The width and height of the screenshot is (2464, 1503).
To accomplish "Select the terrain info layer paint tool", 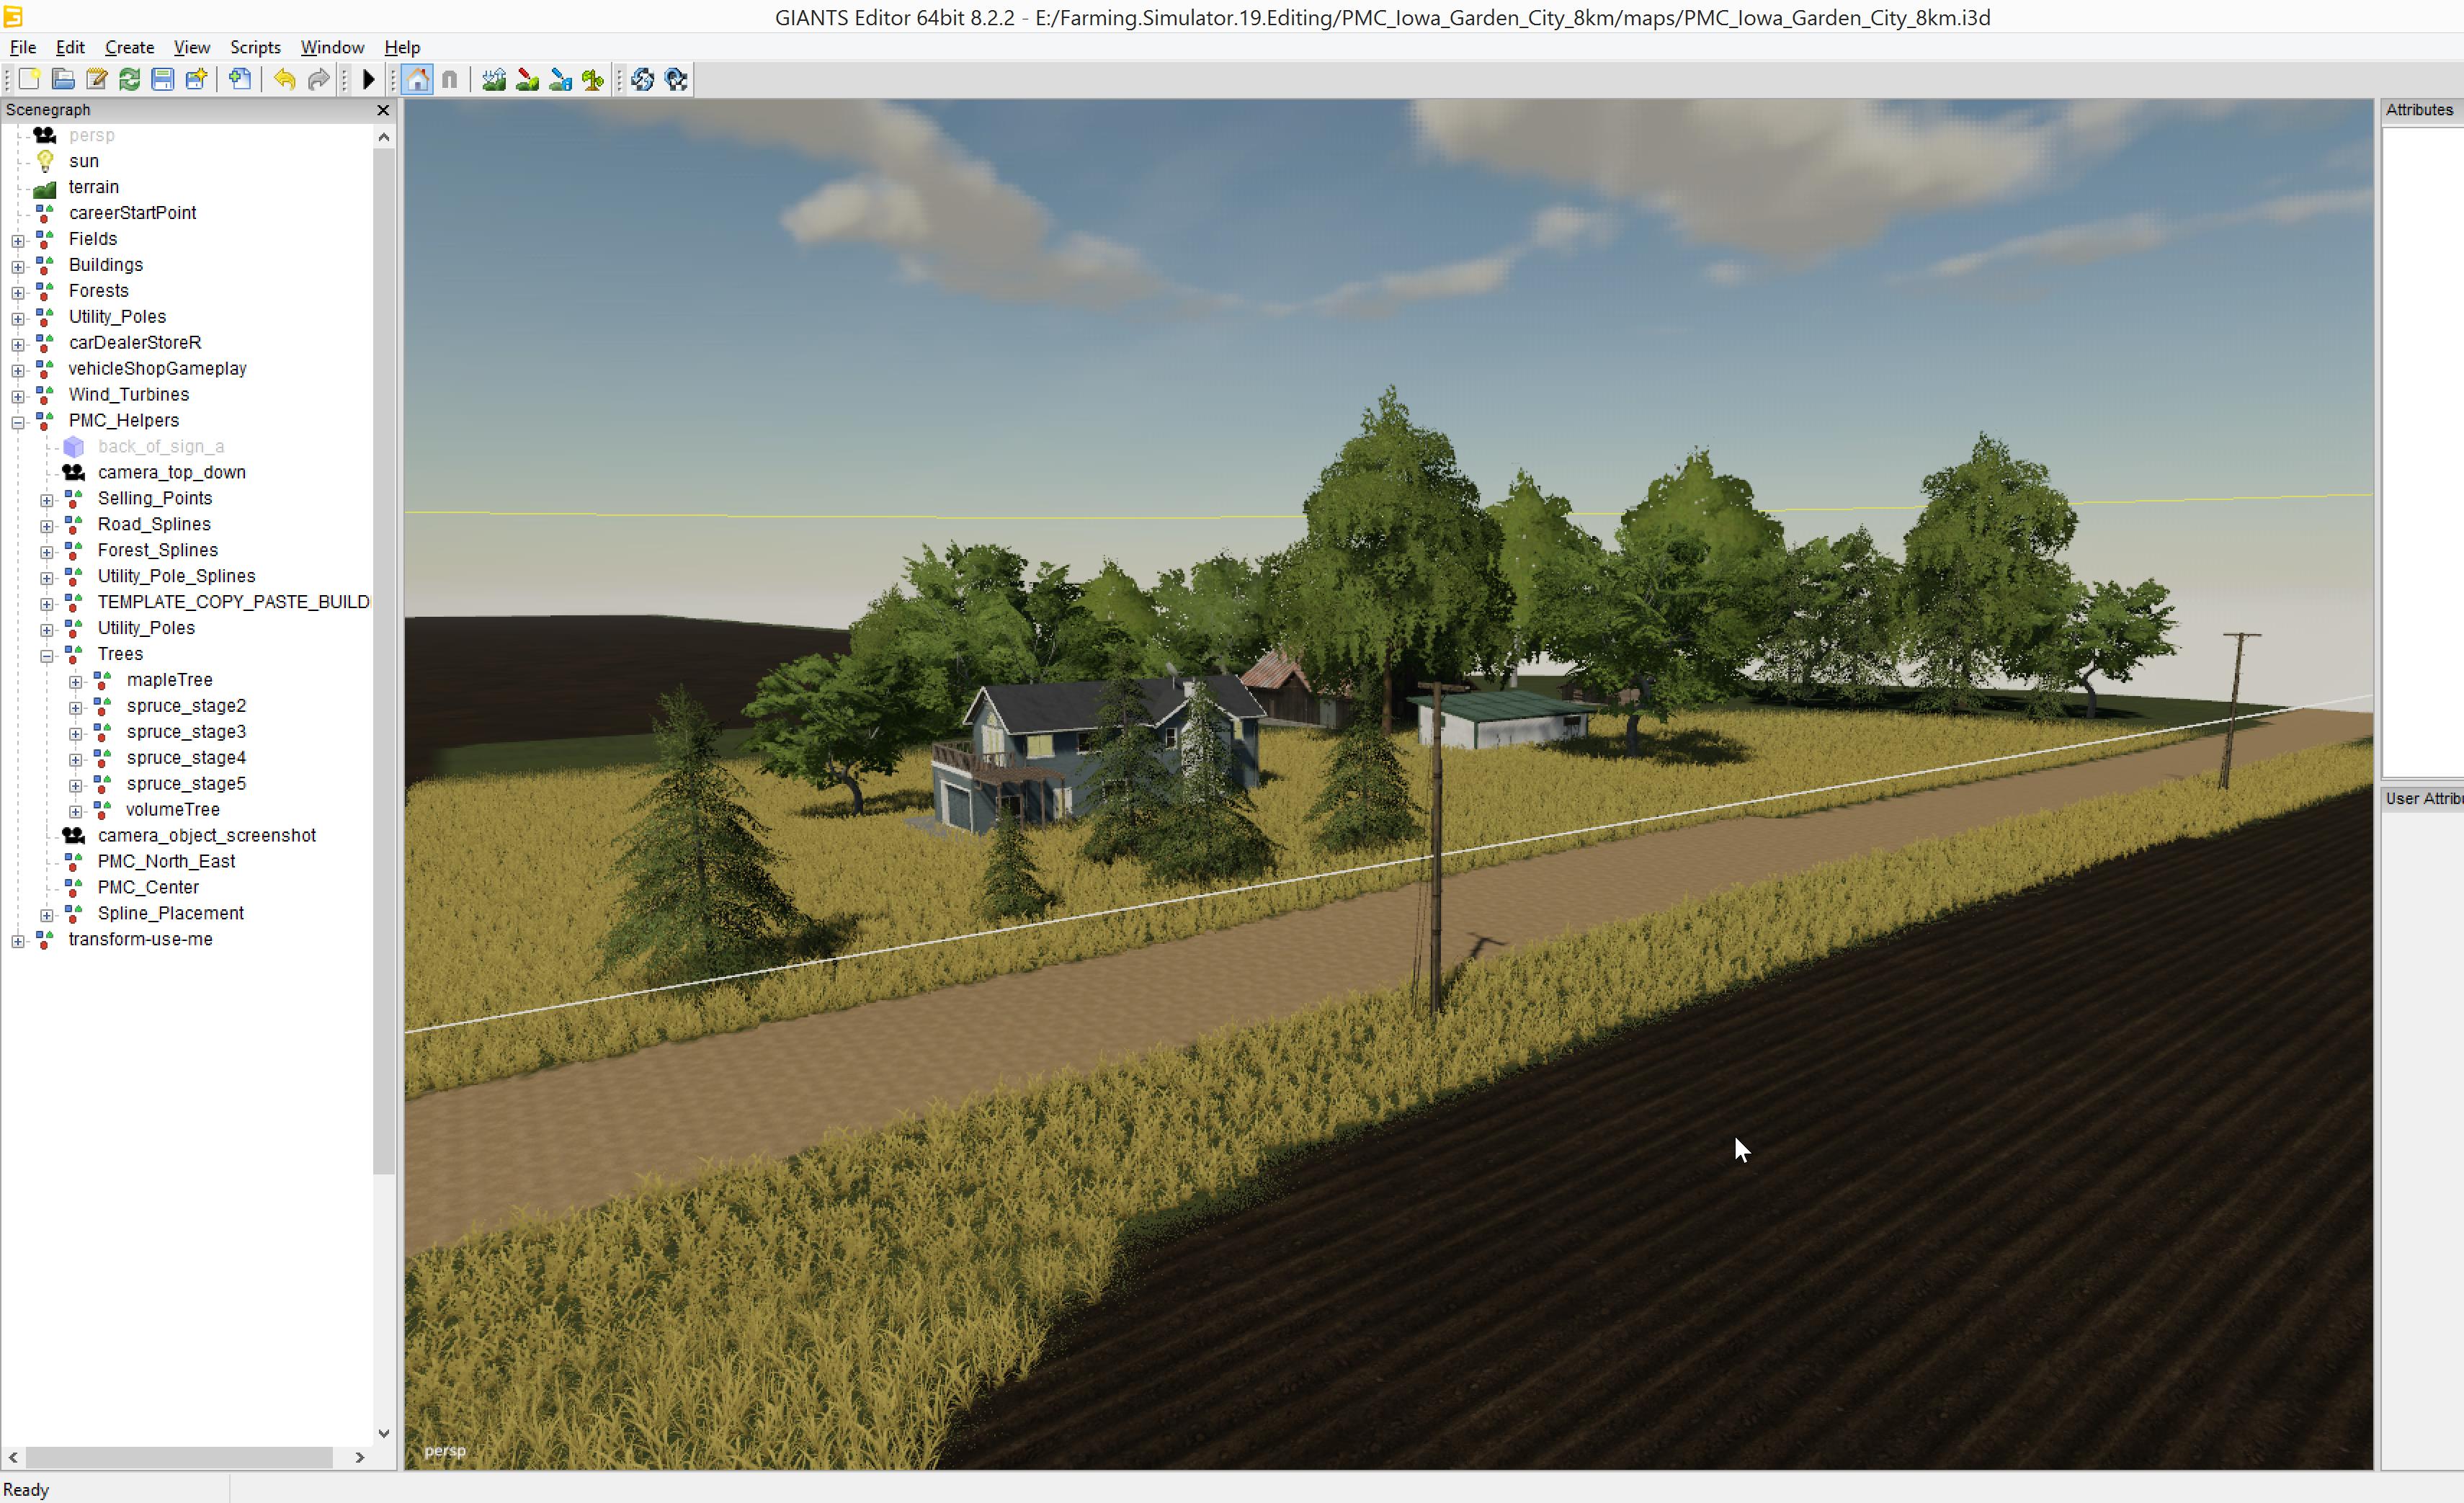I will [x=560, y=79].
